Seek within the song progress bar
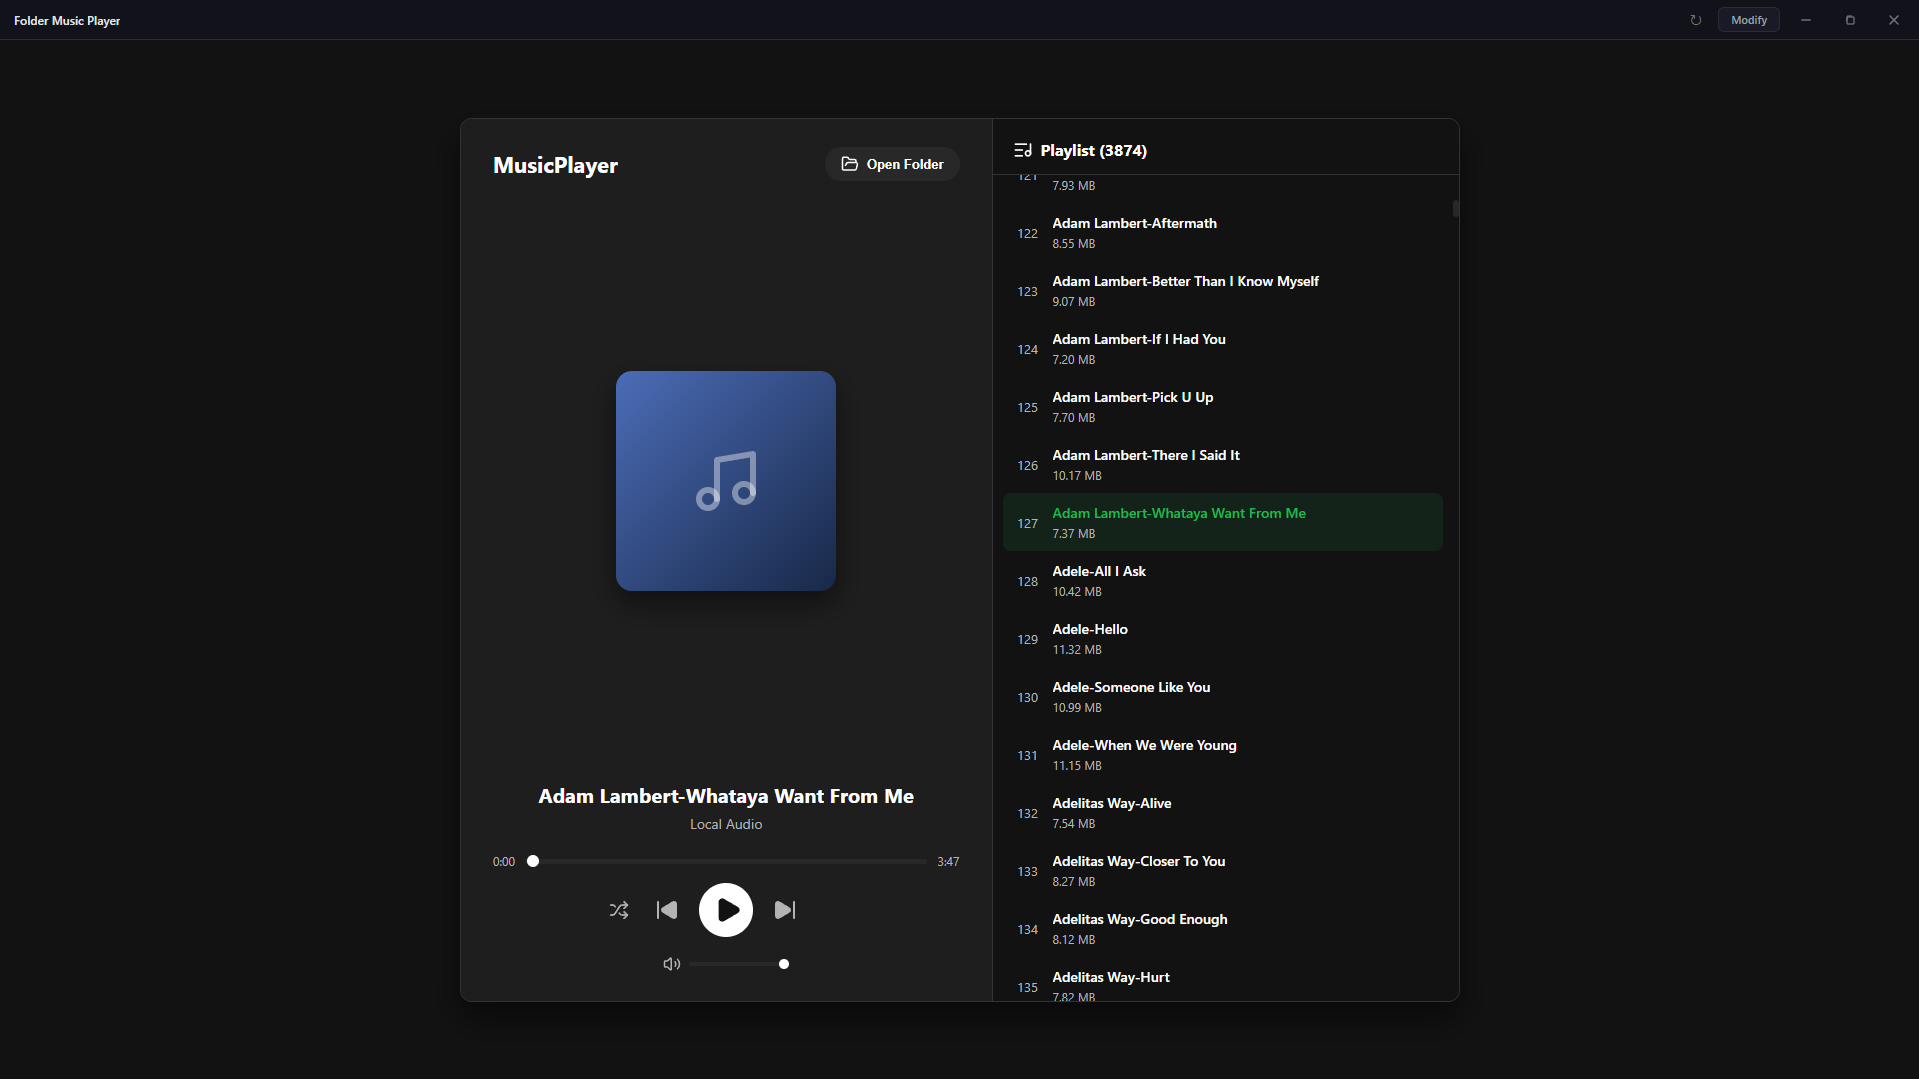The image size is (1919, 1079). pyautogui.click(x=730, y=861)
